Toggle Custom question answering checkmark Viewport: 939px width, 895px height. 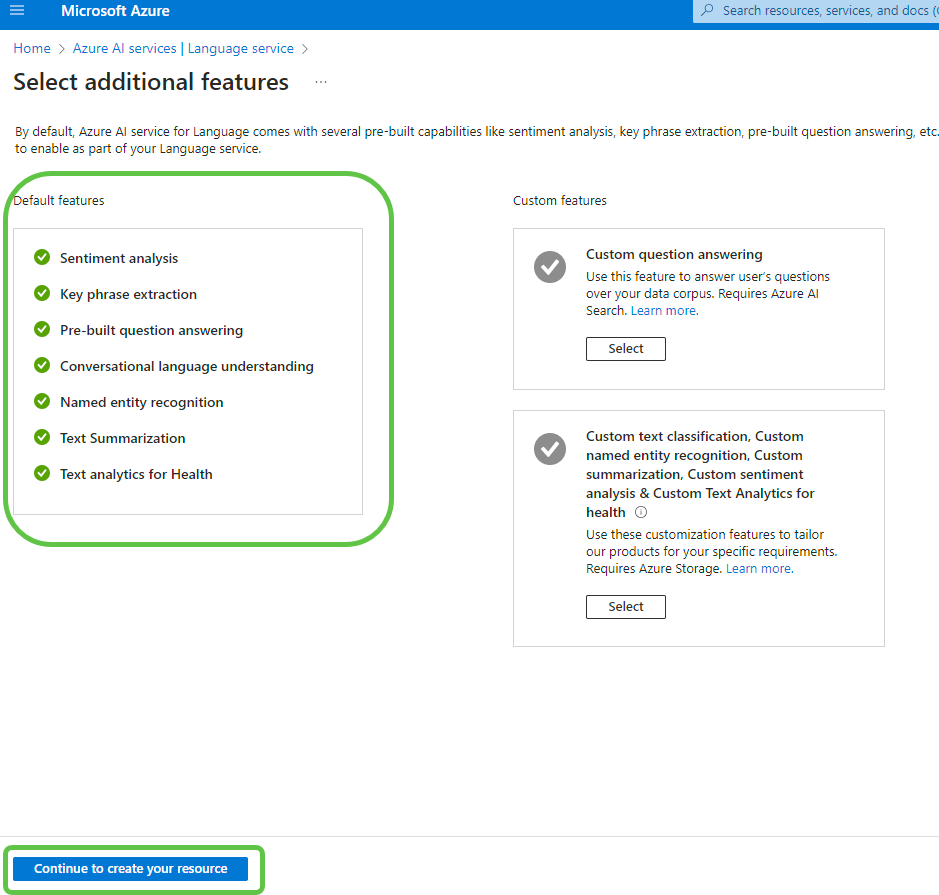[550, 267]
